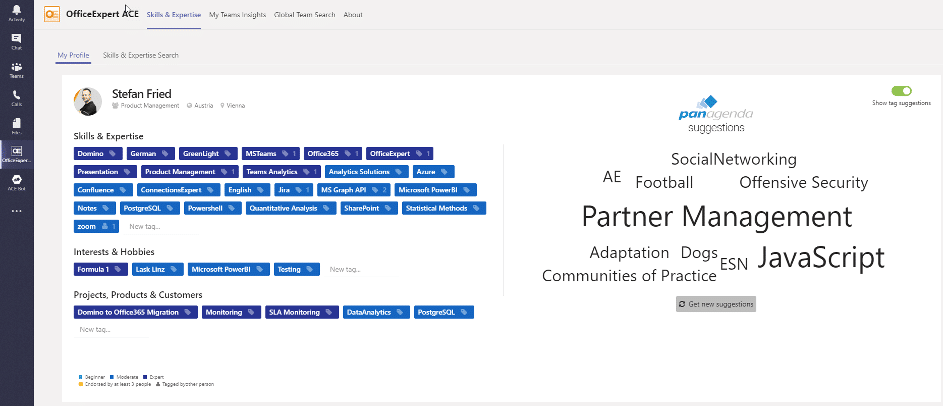Switch to Skills & Expertise Search subtab
This screenshot has height=406, width=943.
click(141, 55)
